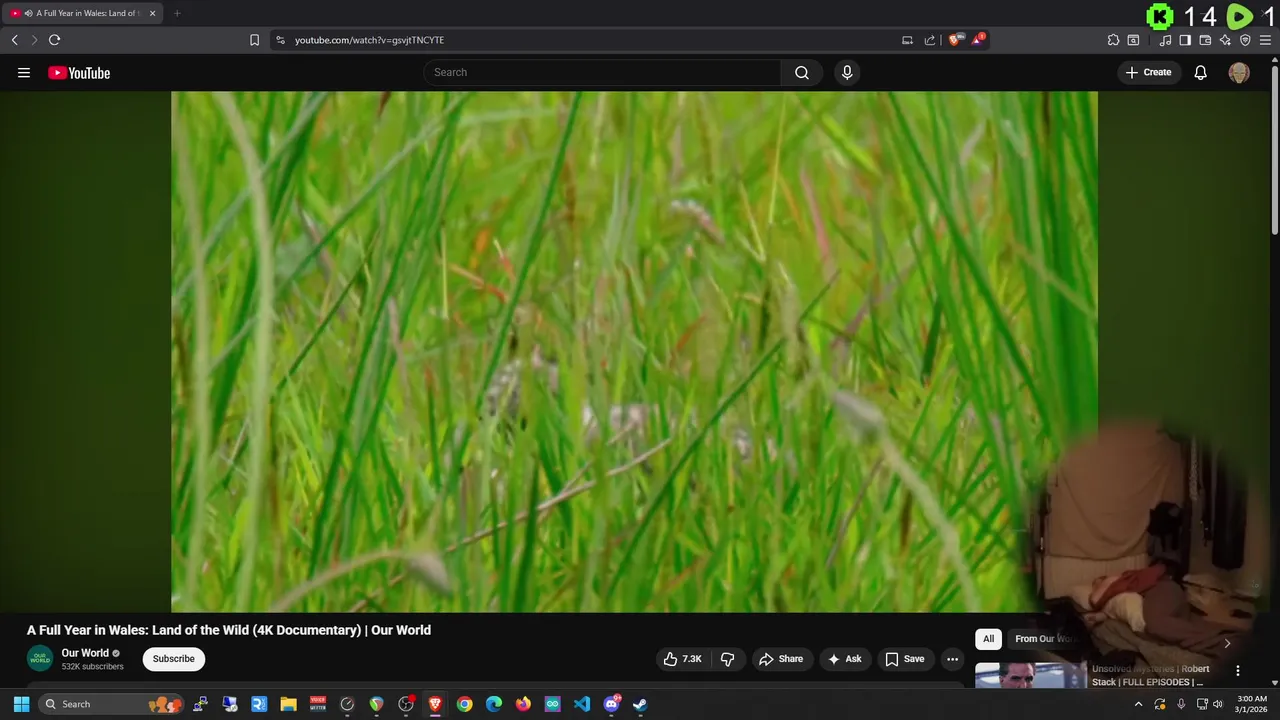The width and height of the screenshot is (1280, 720).
Task: Reload the YouTube page
Action: [x=54, y=40]
